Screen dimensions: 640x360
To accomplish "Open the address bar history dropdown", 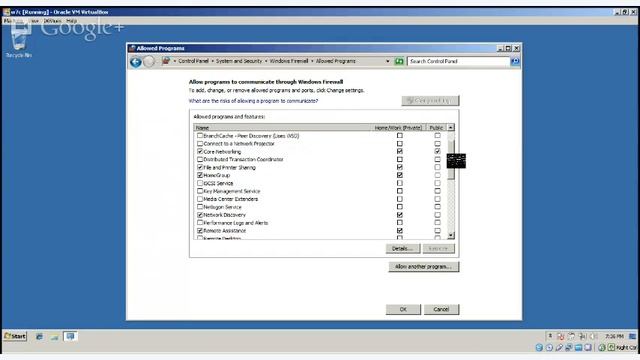I will tap(387, 61).
